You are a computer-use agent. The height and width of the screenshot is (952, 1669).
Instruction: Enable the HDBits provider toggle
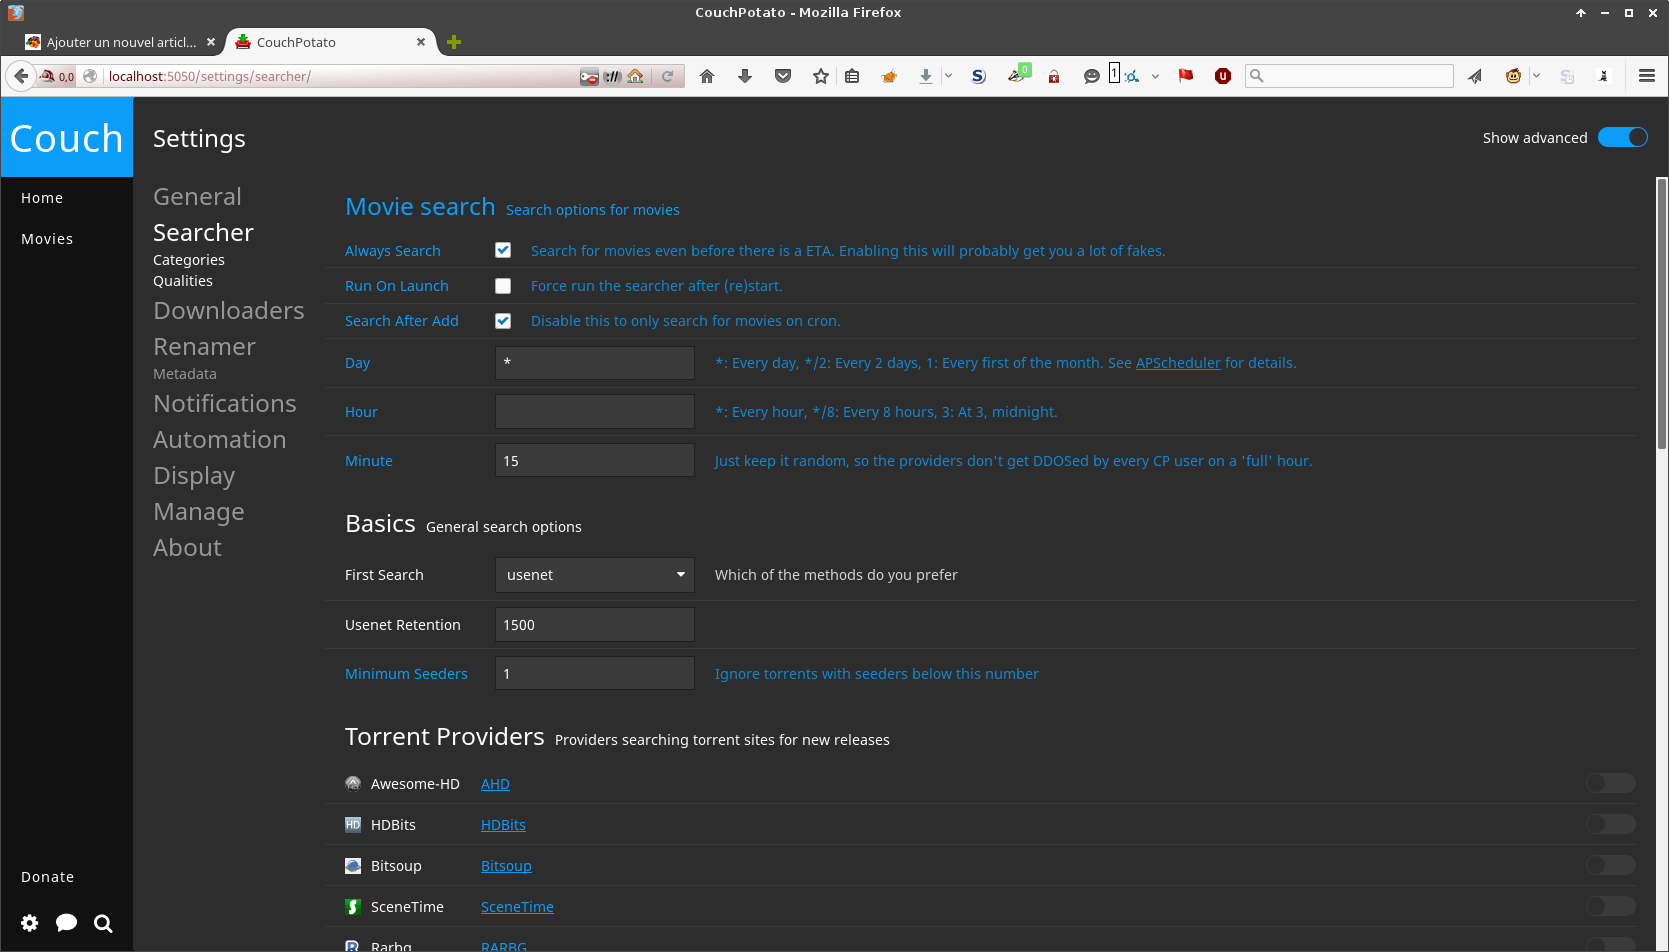(x=1611, y=824)
